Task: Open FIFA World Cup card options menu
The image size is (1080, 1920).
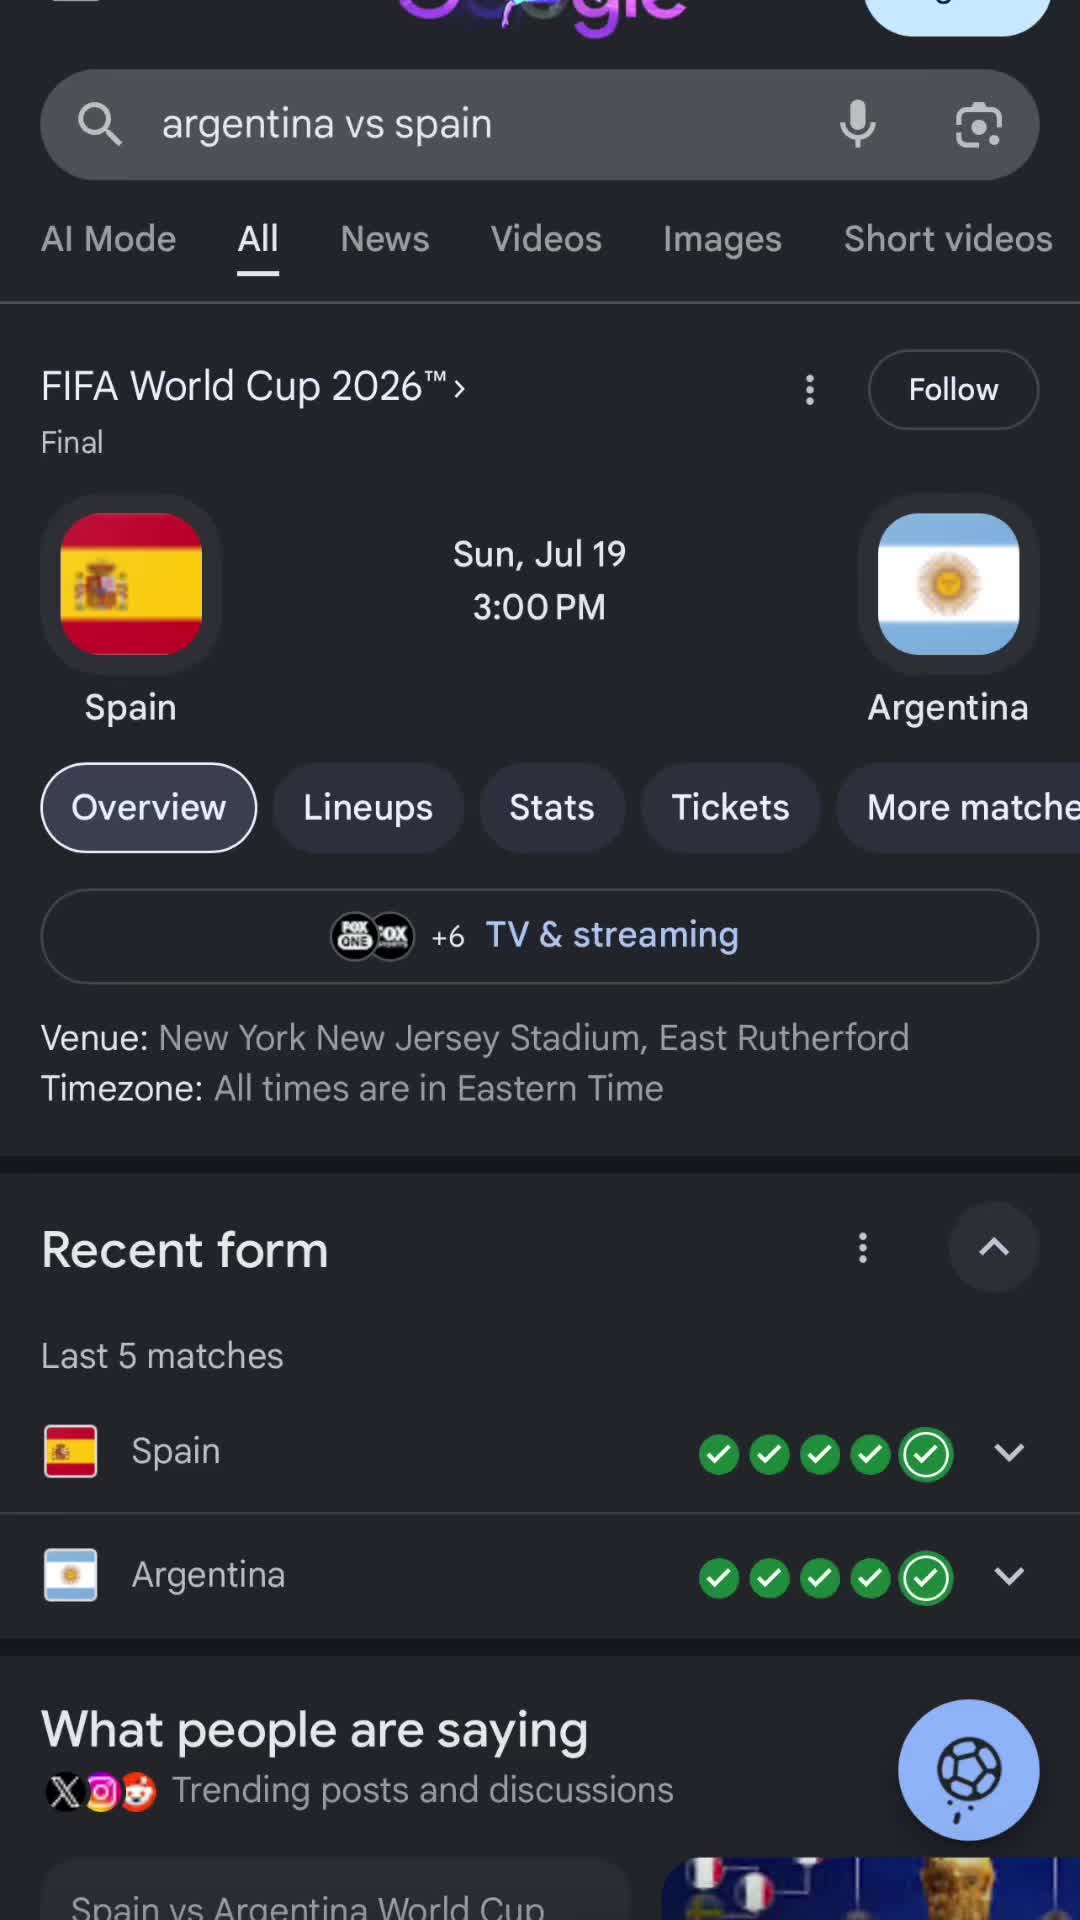Action: point(810,390)
